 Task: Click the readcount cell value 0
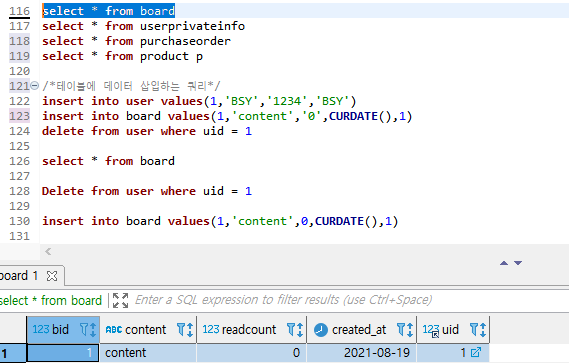tap(252, 353)
